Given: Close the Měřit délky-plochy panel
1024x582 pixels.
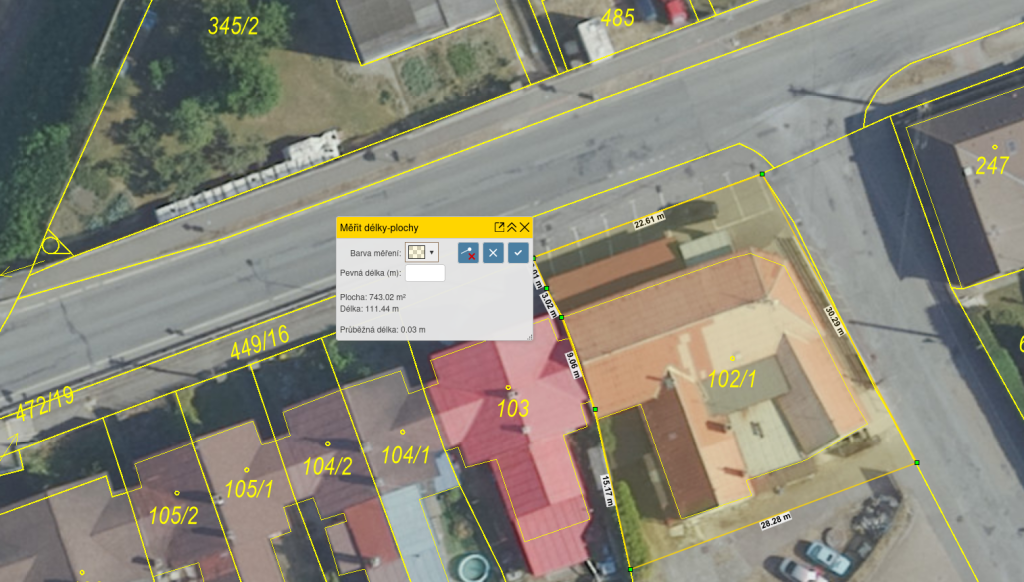Looking at the screenshot, I should (524, 227).
